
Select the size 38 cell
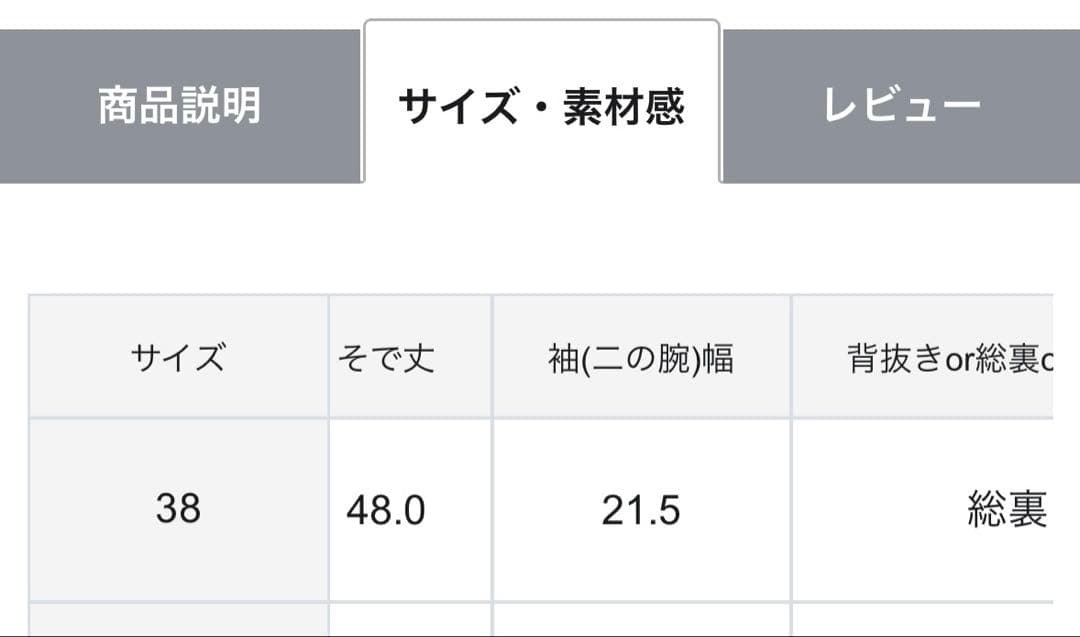click(x=178, y=509)
